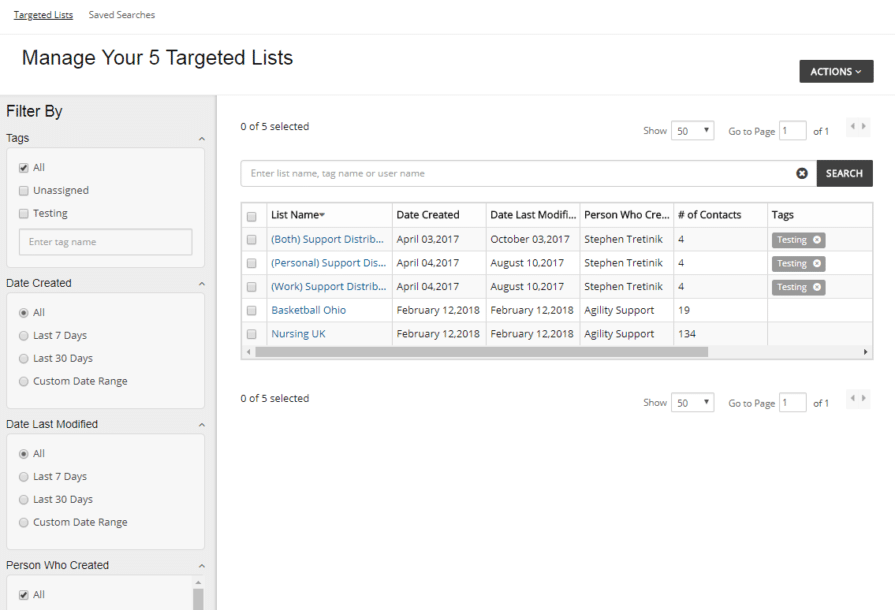
Task: Click the bottom pagination arrows icon
Action: click(857, 399)
